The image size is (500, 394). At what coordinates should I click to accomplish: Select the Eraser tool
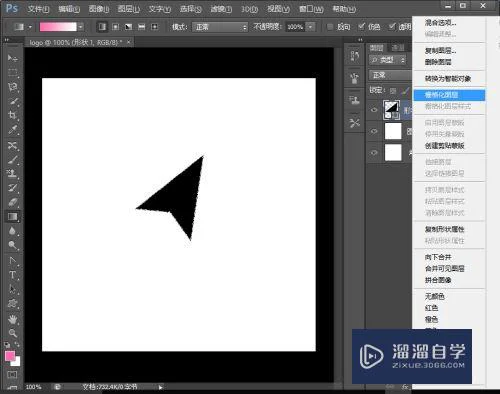[12, 202]
